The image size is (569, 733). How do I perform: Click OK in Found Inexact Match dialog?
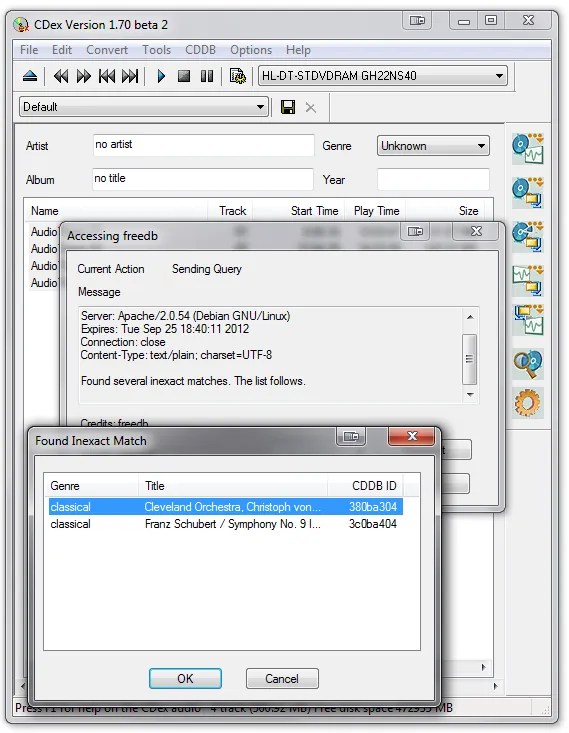click(185, 678)
